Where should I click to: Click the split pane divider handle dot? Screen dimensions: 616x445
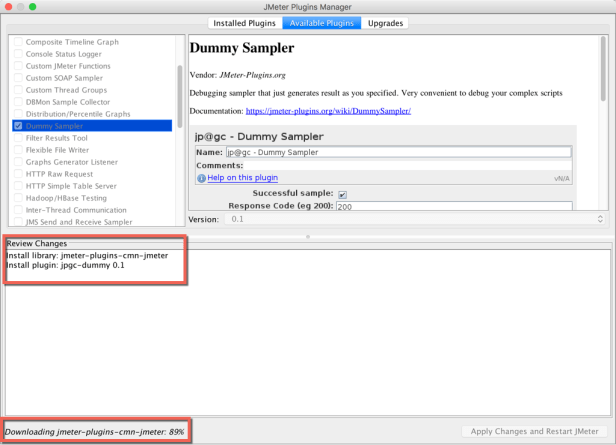(308, 237)
